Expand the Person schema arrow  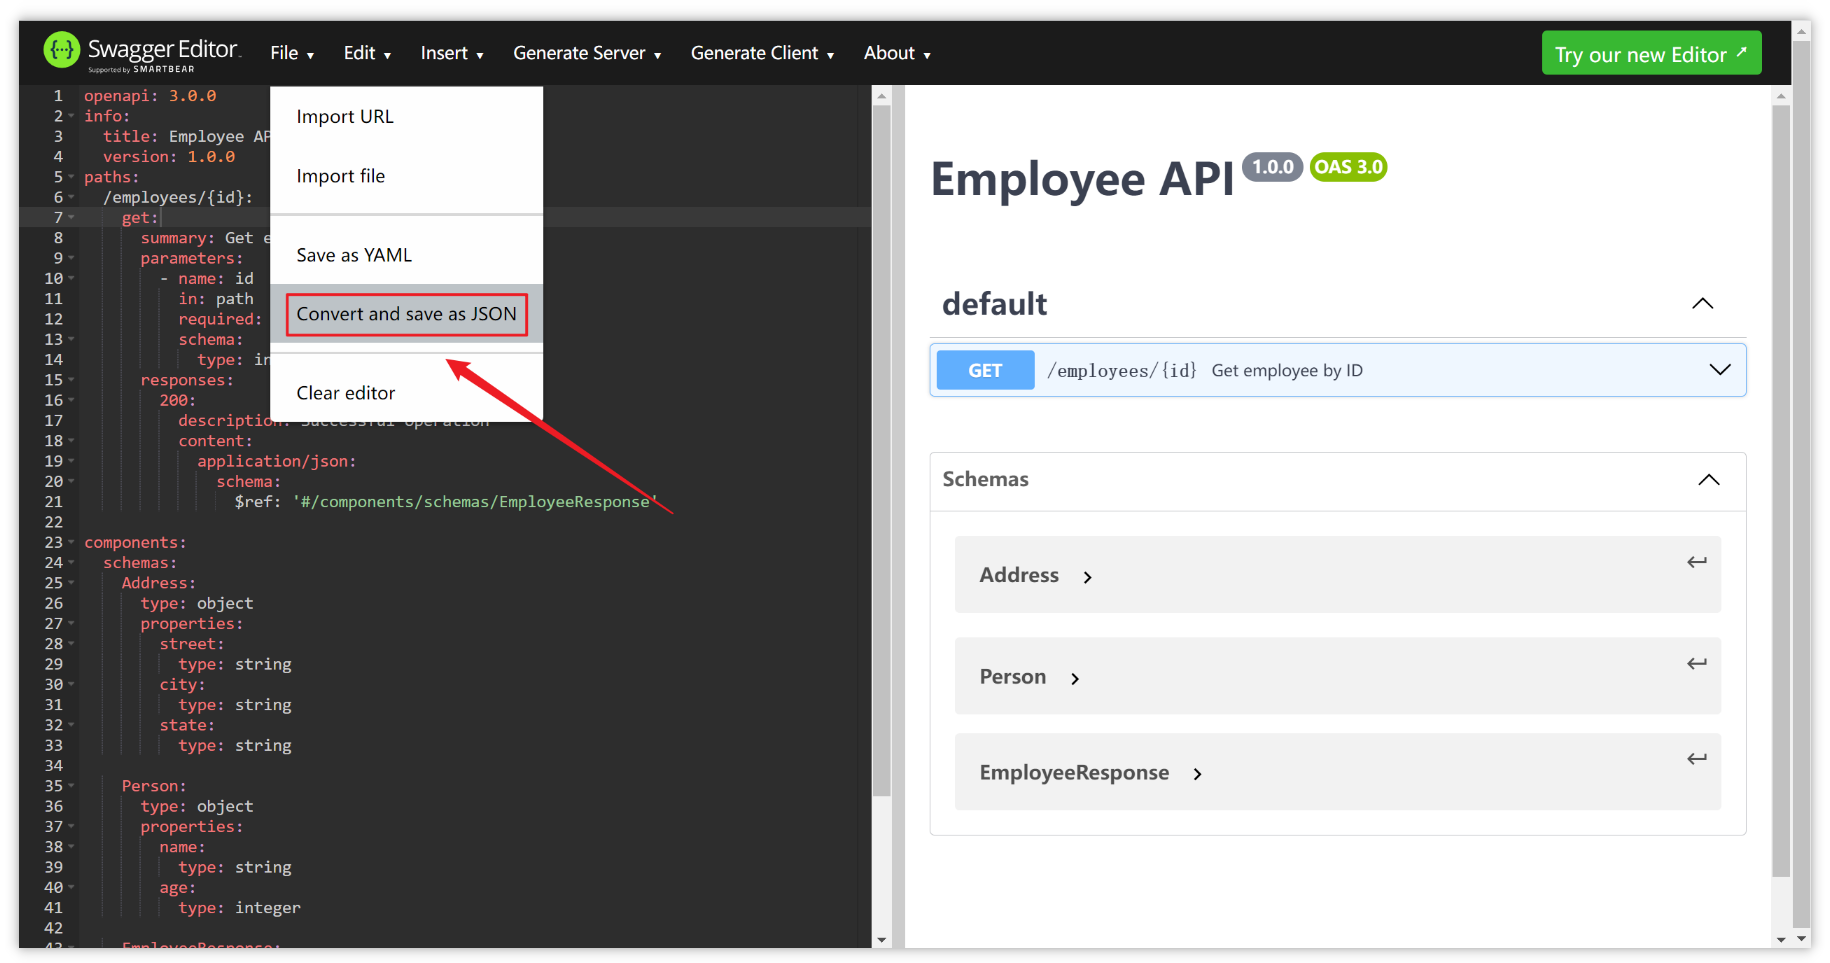[1075, 679]
